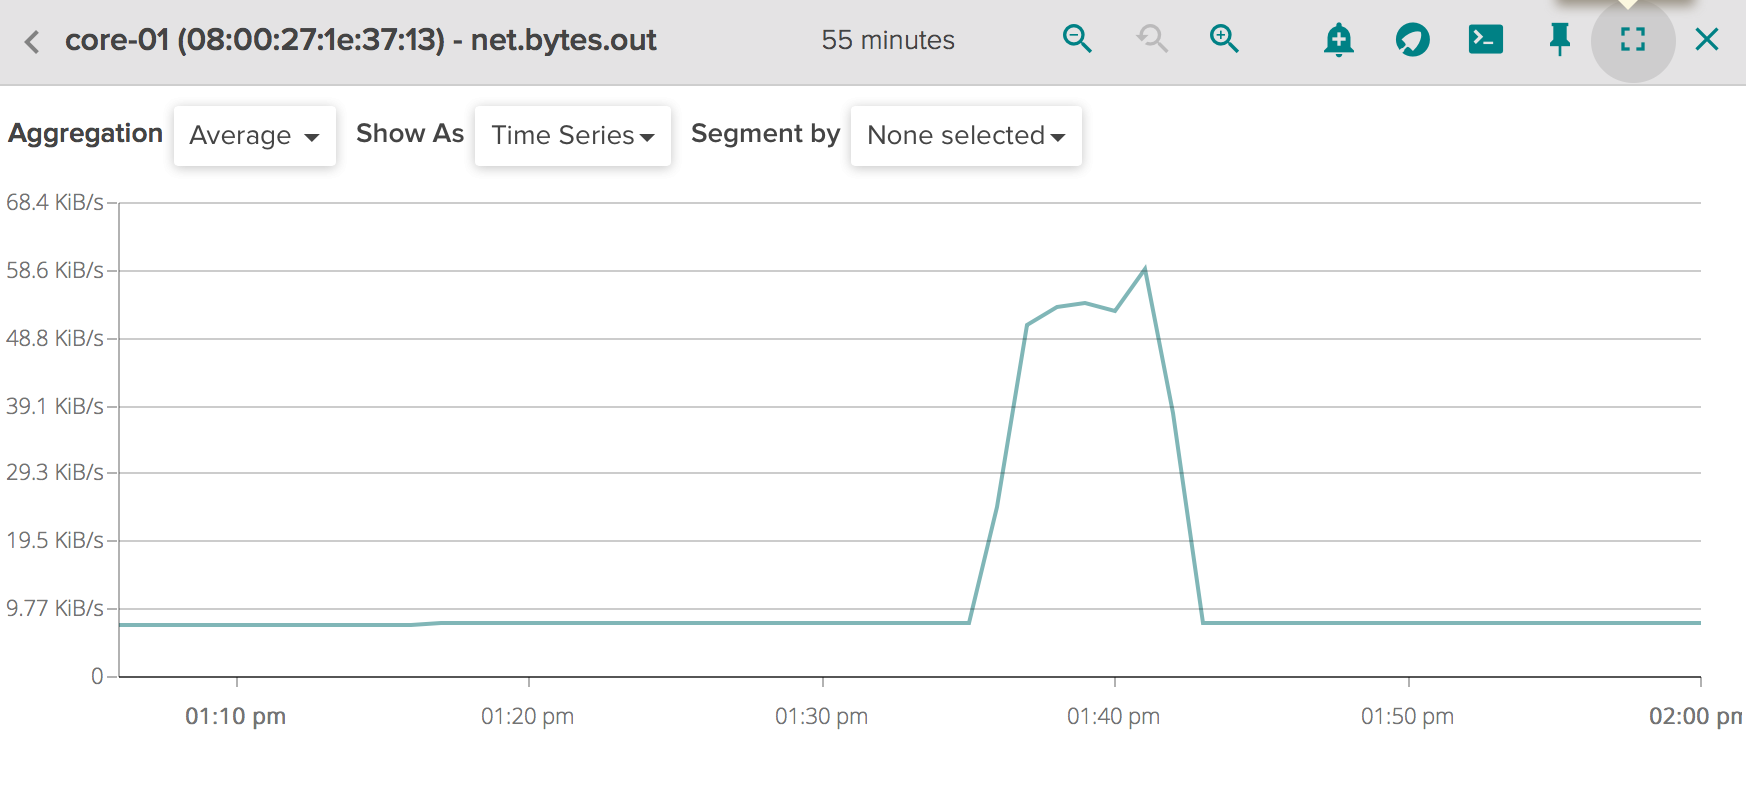Click the Show As label
This screenshot has width=1746, height=792.
(x=409, y=132)
